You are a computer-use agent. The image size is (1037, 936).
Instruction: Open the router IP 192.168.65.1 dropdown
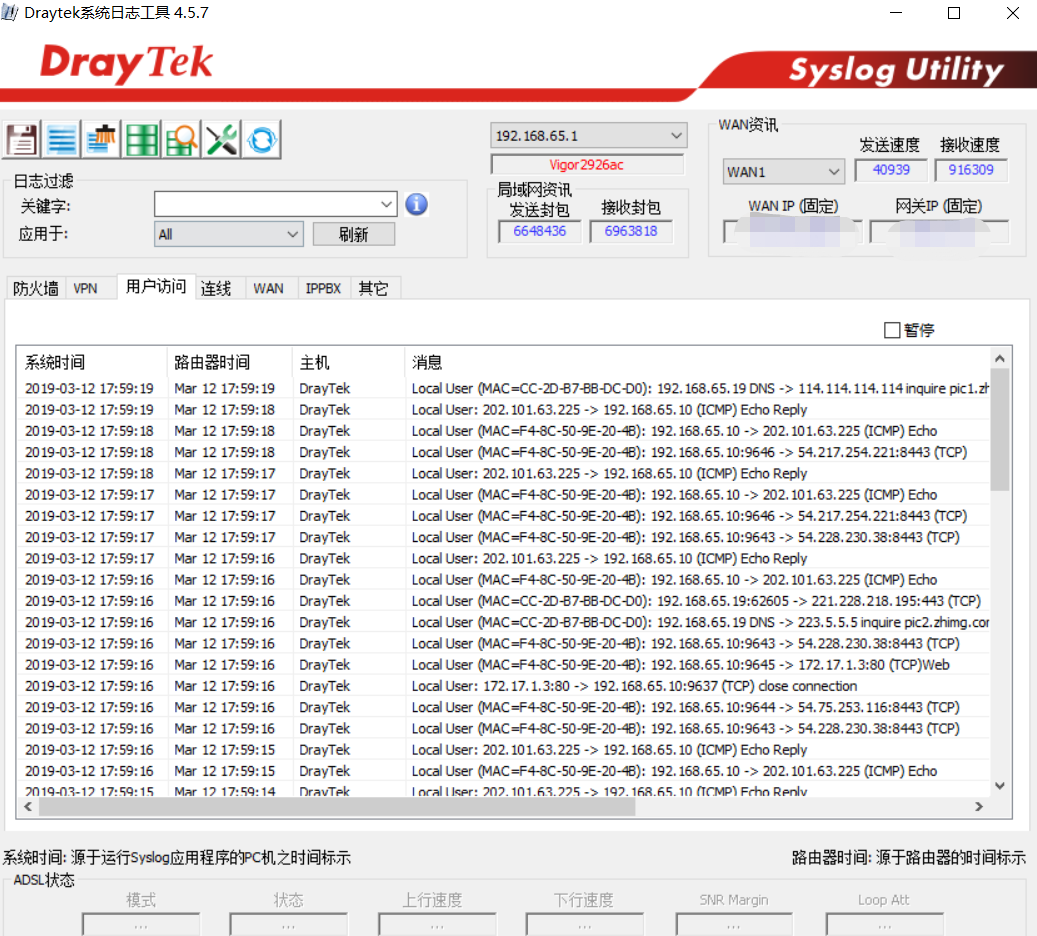(x=589, y=136)
